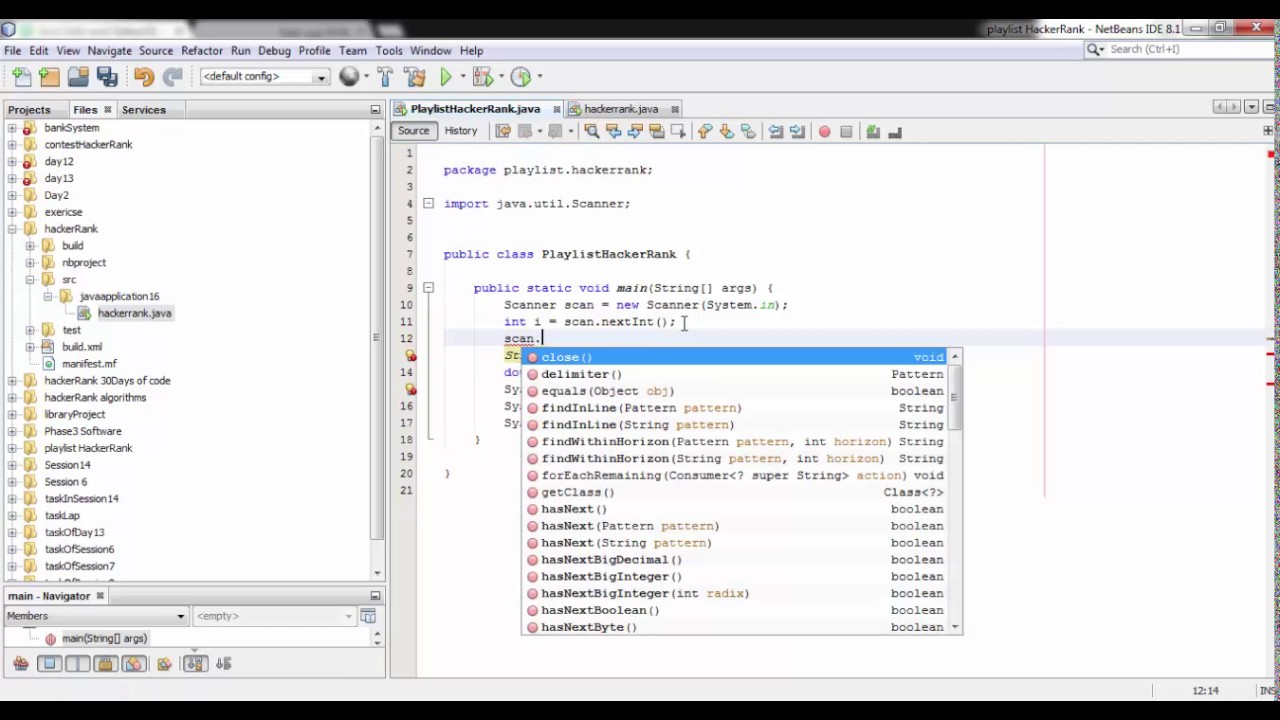Expand the nbproject folder
The width and height of the screenshot is (1280, 720).
30,263
